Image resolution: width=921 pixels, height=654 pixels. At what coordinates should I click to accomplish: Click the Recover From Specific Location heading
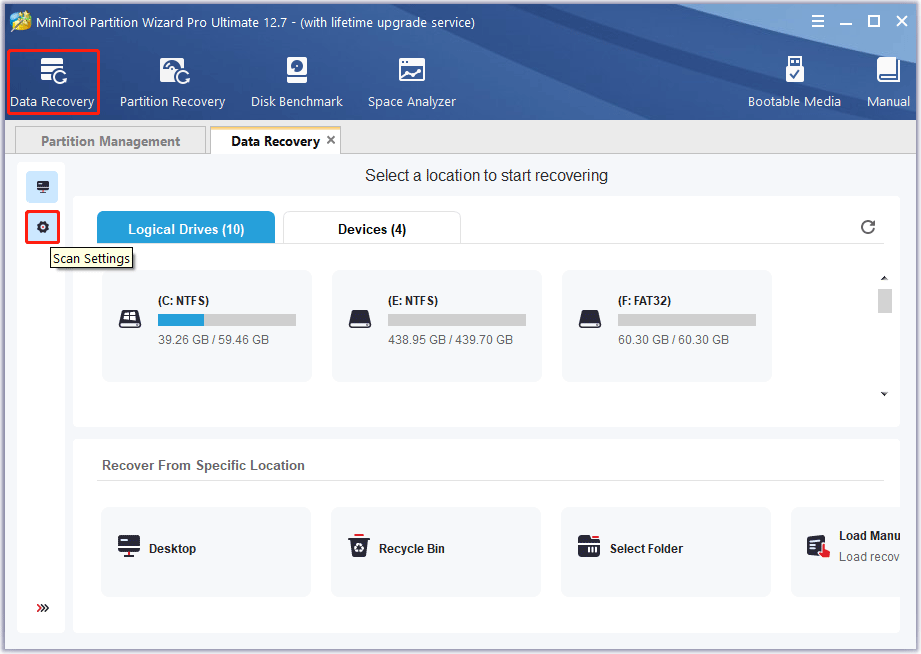point(203,465)
